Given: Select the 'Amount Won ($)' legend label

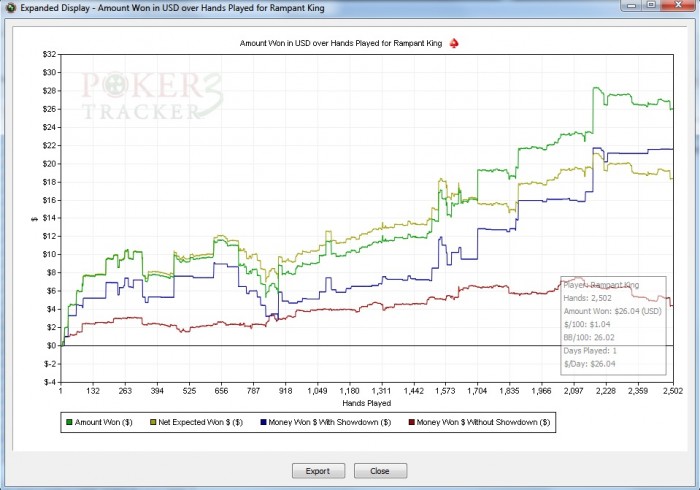Looking at the screenshot, I should pyautogui.click(x=104, y=422).
